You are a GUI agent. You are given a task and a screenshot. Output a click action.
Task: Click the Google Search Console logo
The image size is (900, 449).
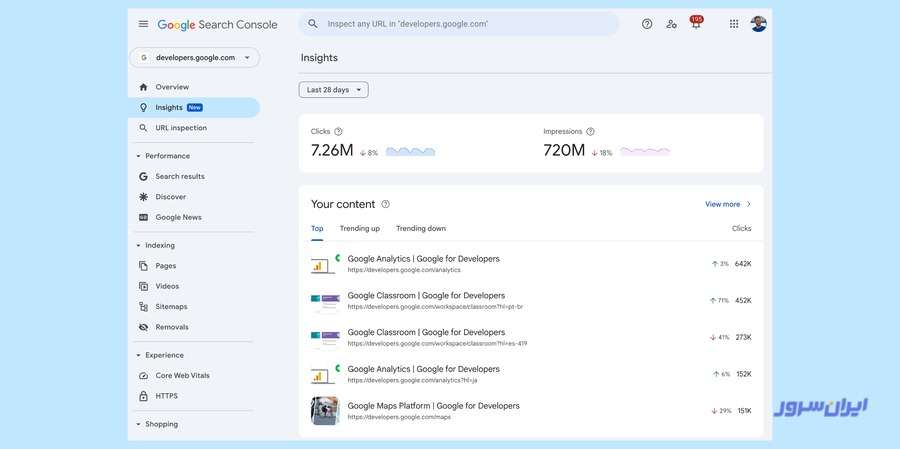click(218, 25)
